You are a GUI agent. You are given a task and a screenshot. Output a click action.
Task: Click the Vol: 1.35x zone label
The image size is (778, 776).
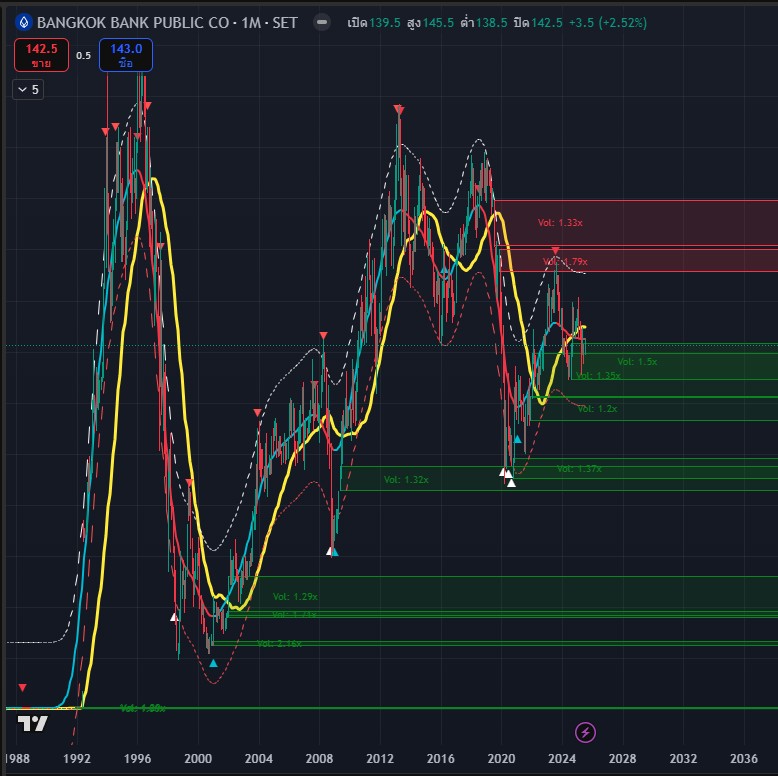point(598,376)
